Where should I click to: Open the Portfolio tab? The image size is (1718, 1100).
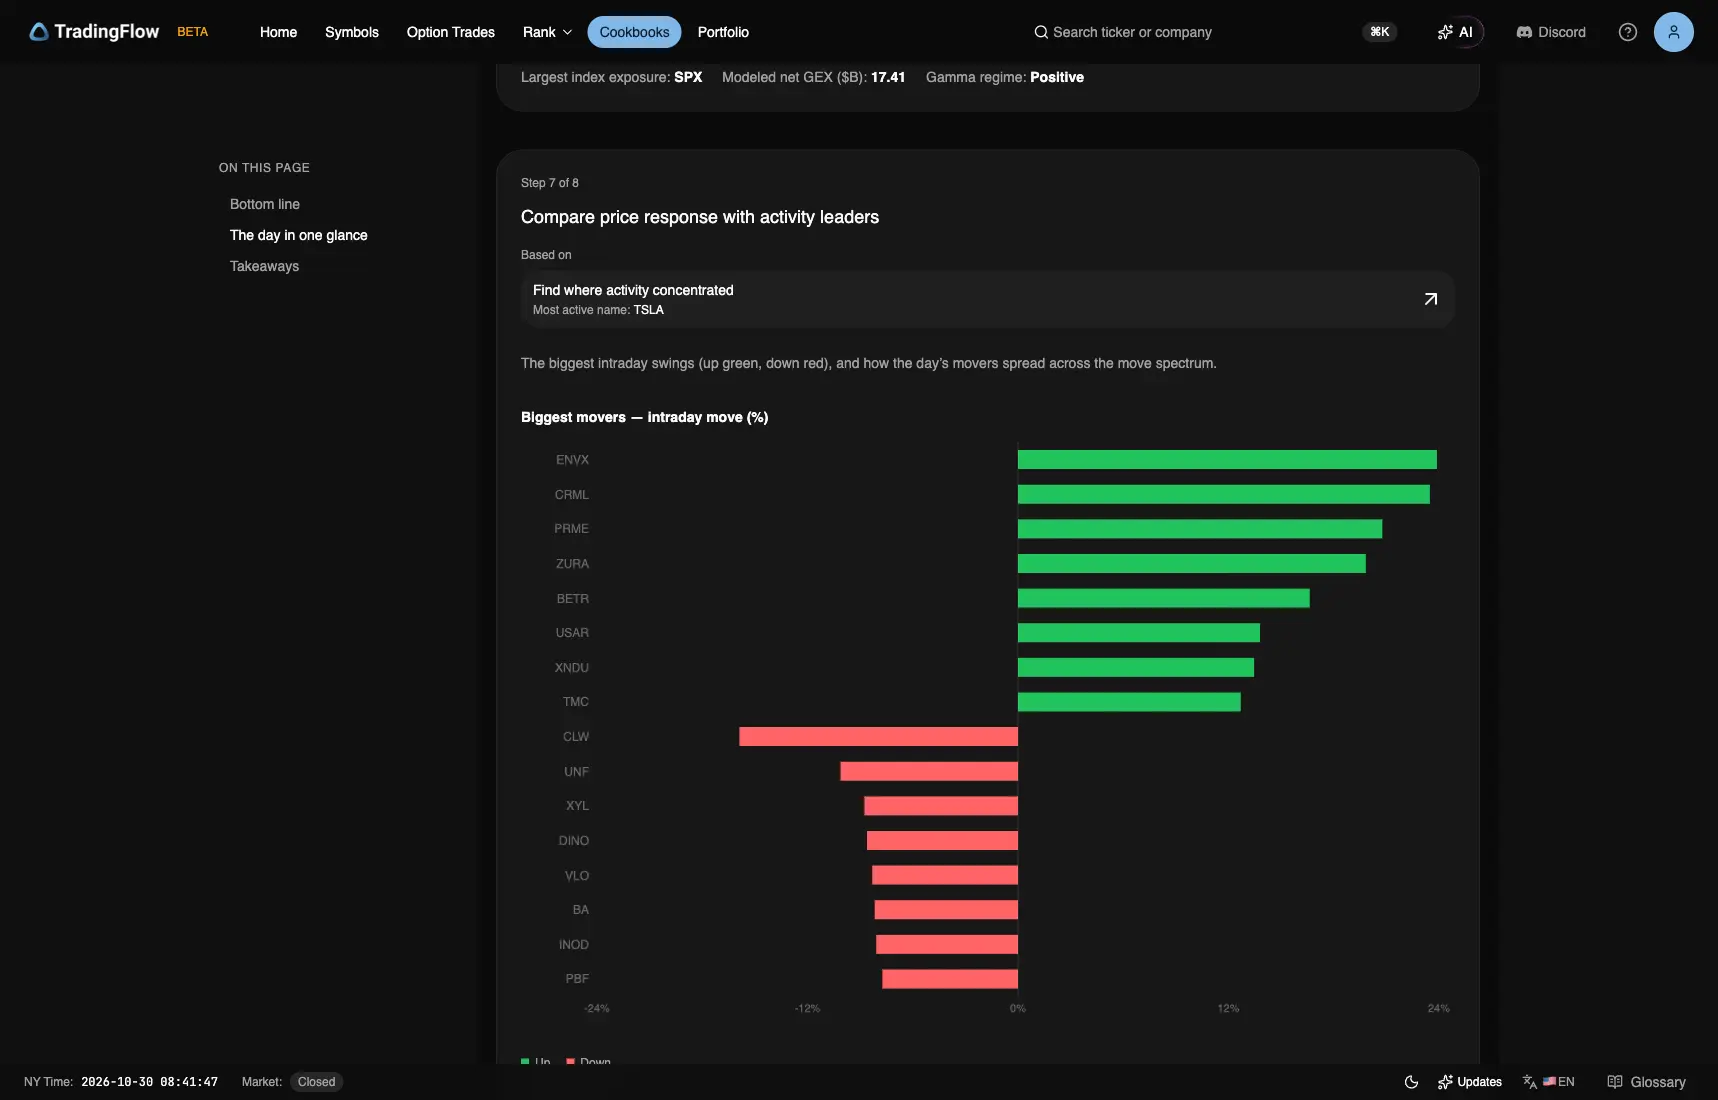tap(723, 32)
